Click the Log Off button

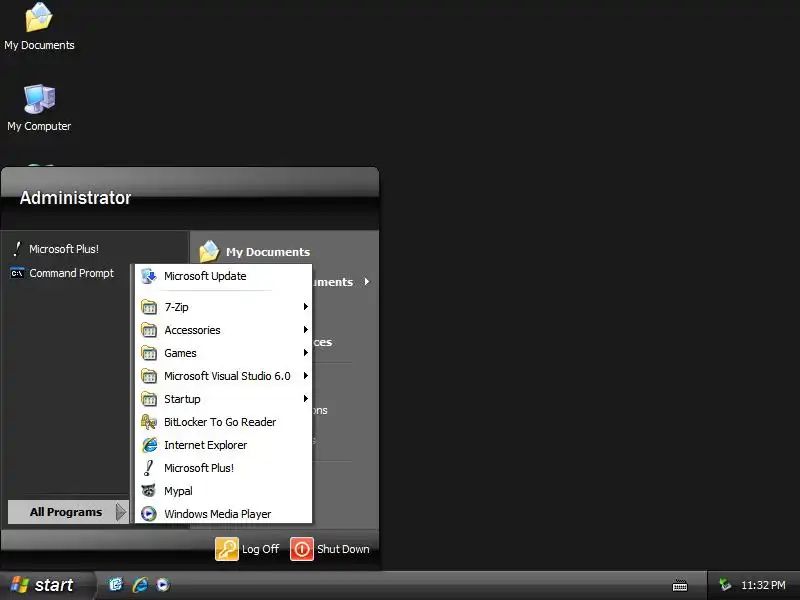tap(248, 549)
